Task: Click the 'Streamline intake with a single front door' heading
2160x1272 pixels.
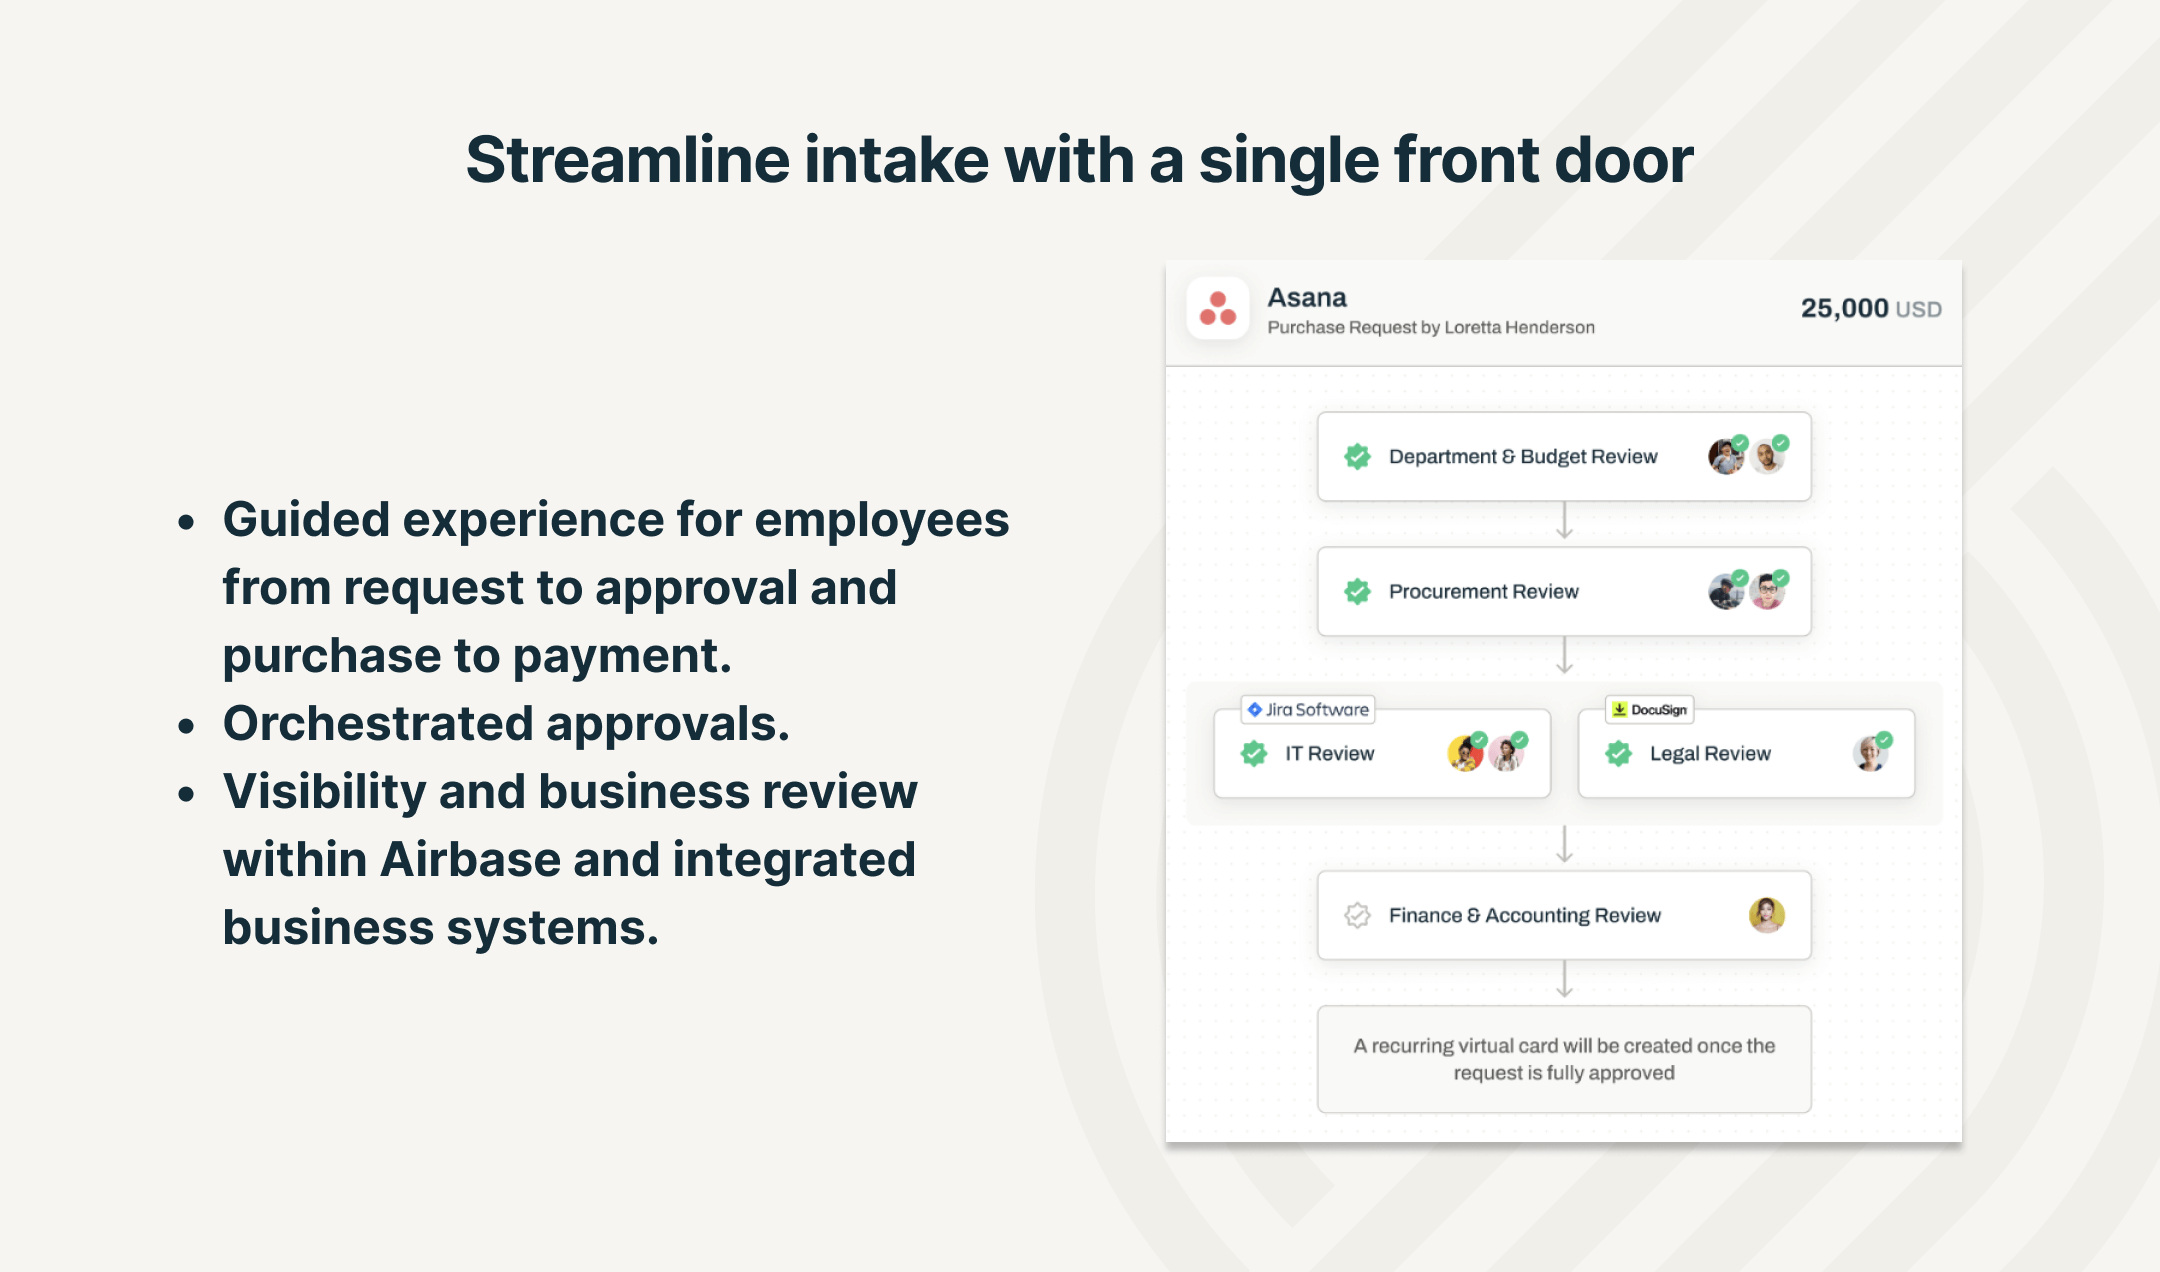Action: pyautogui.click(x=1080, y=160)
